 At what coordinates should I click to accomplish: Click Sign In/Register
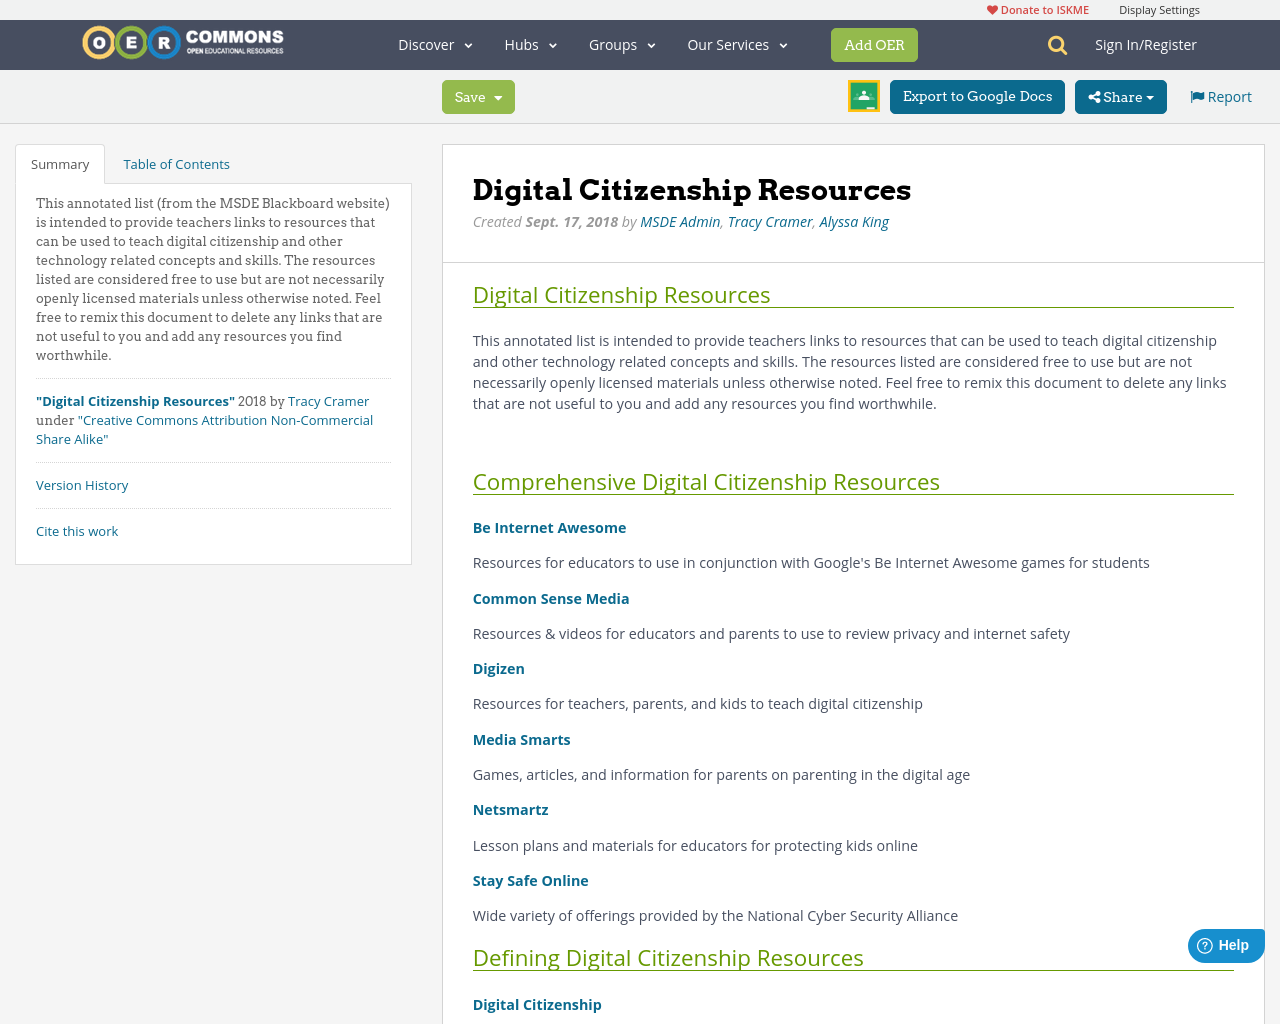coord(1145,45)
